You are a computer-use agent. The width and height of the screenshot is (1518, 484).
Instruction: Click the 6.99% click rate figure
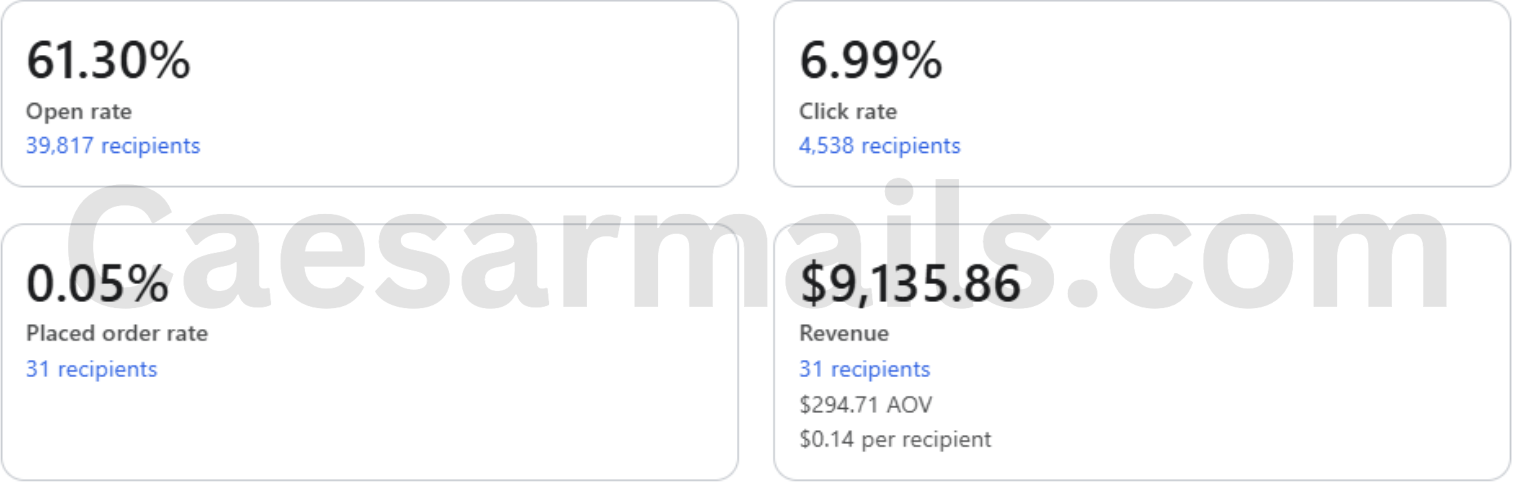[x=870, y=61]
